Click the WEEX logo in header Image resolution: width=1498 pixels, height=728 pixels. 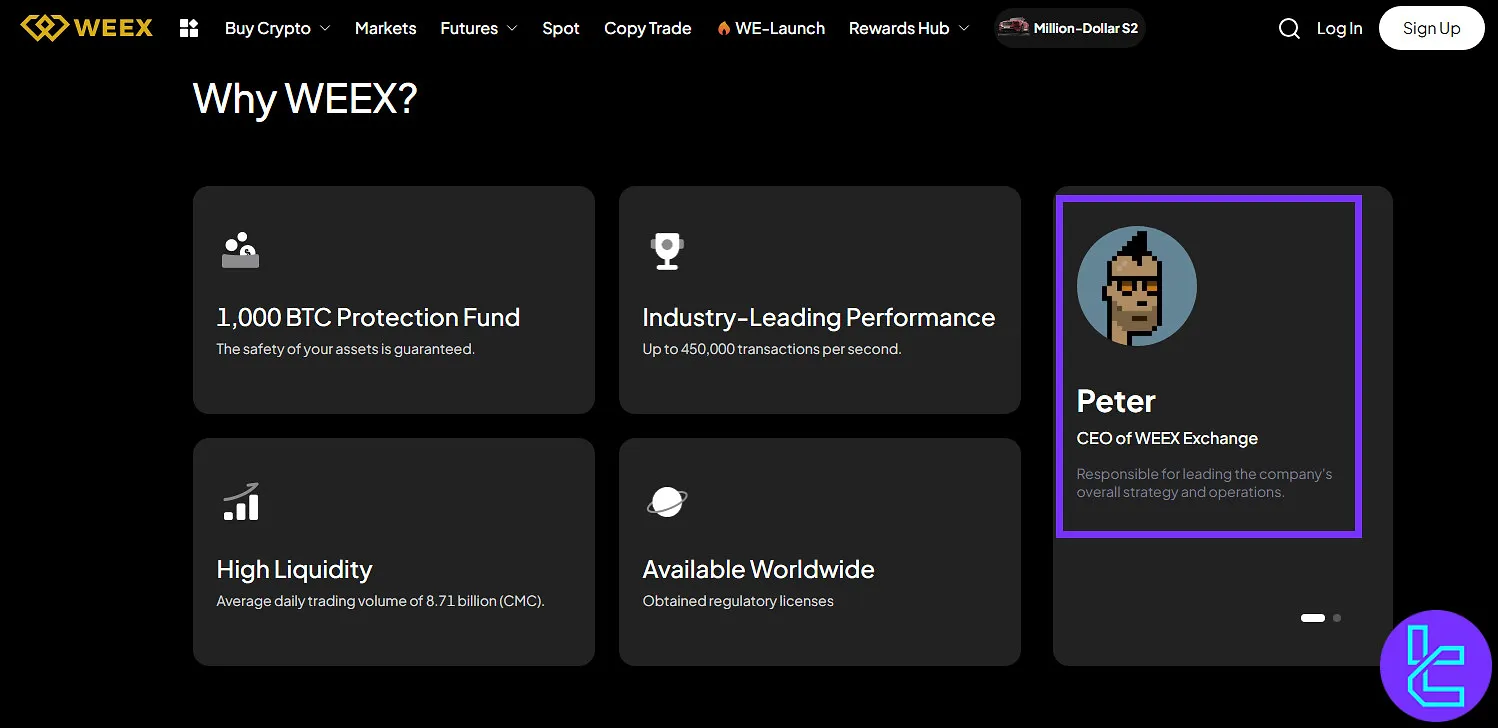coord(87,28)
